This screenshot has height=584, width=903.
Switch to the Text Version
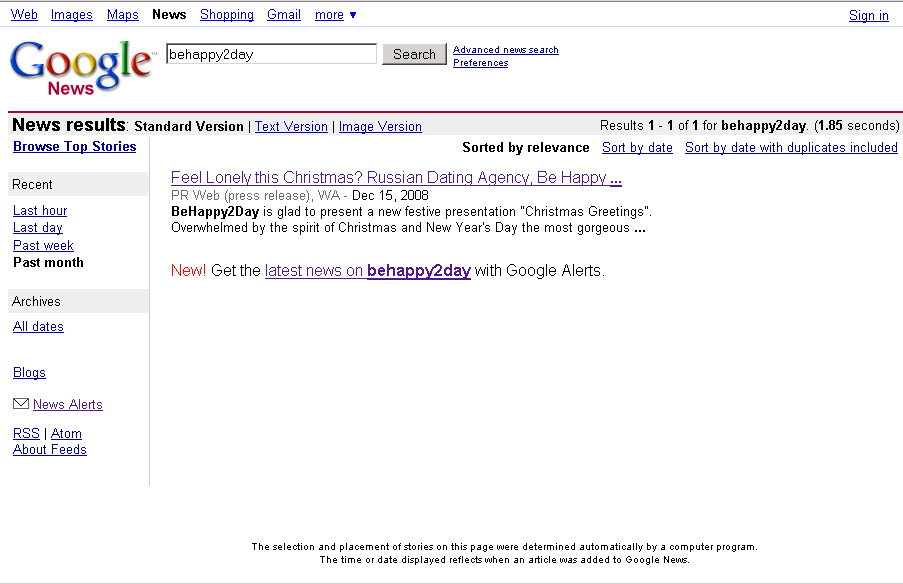[291, 127]
